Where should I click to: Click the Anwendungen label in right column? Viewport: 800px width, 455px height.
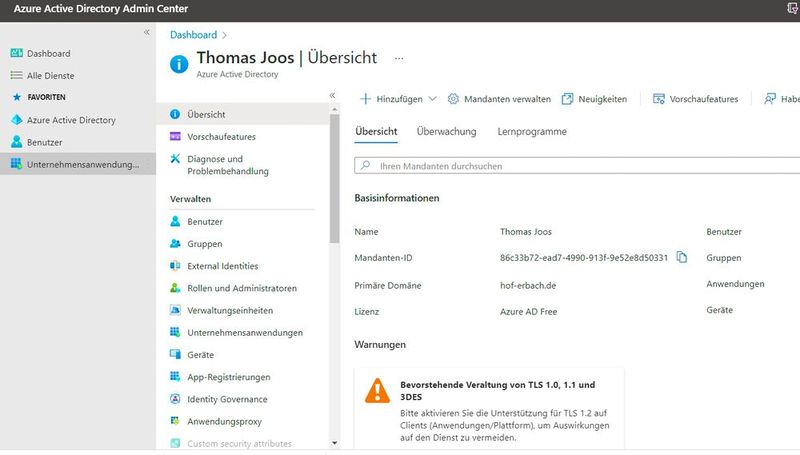point(735,284)
